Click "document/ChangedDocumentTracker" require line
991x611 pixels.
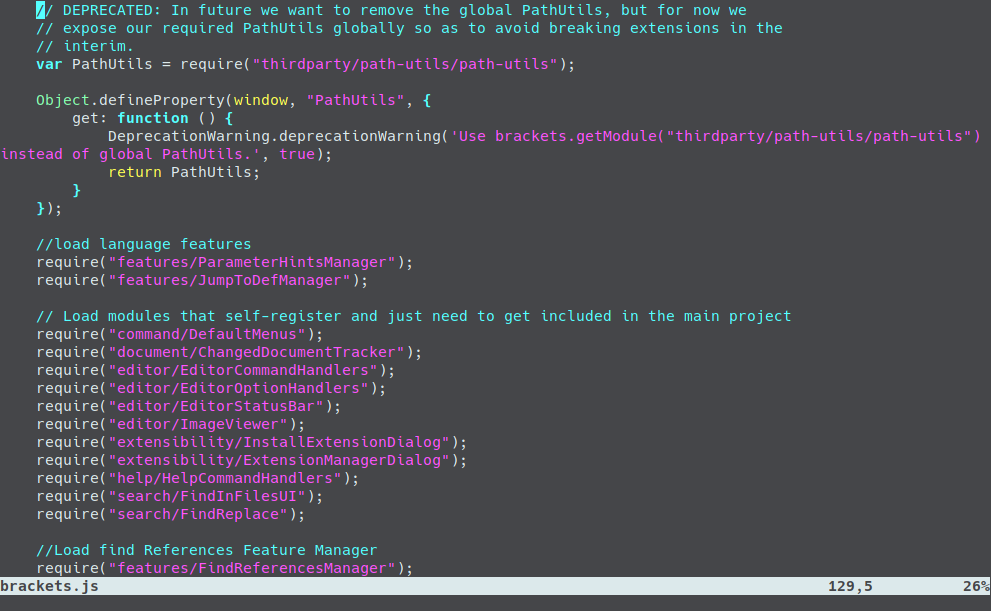228,352
